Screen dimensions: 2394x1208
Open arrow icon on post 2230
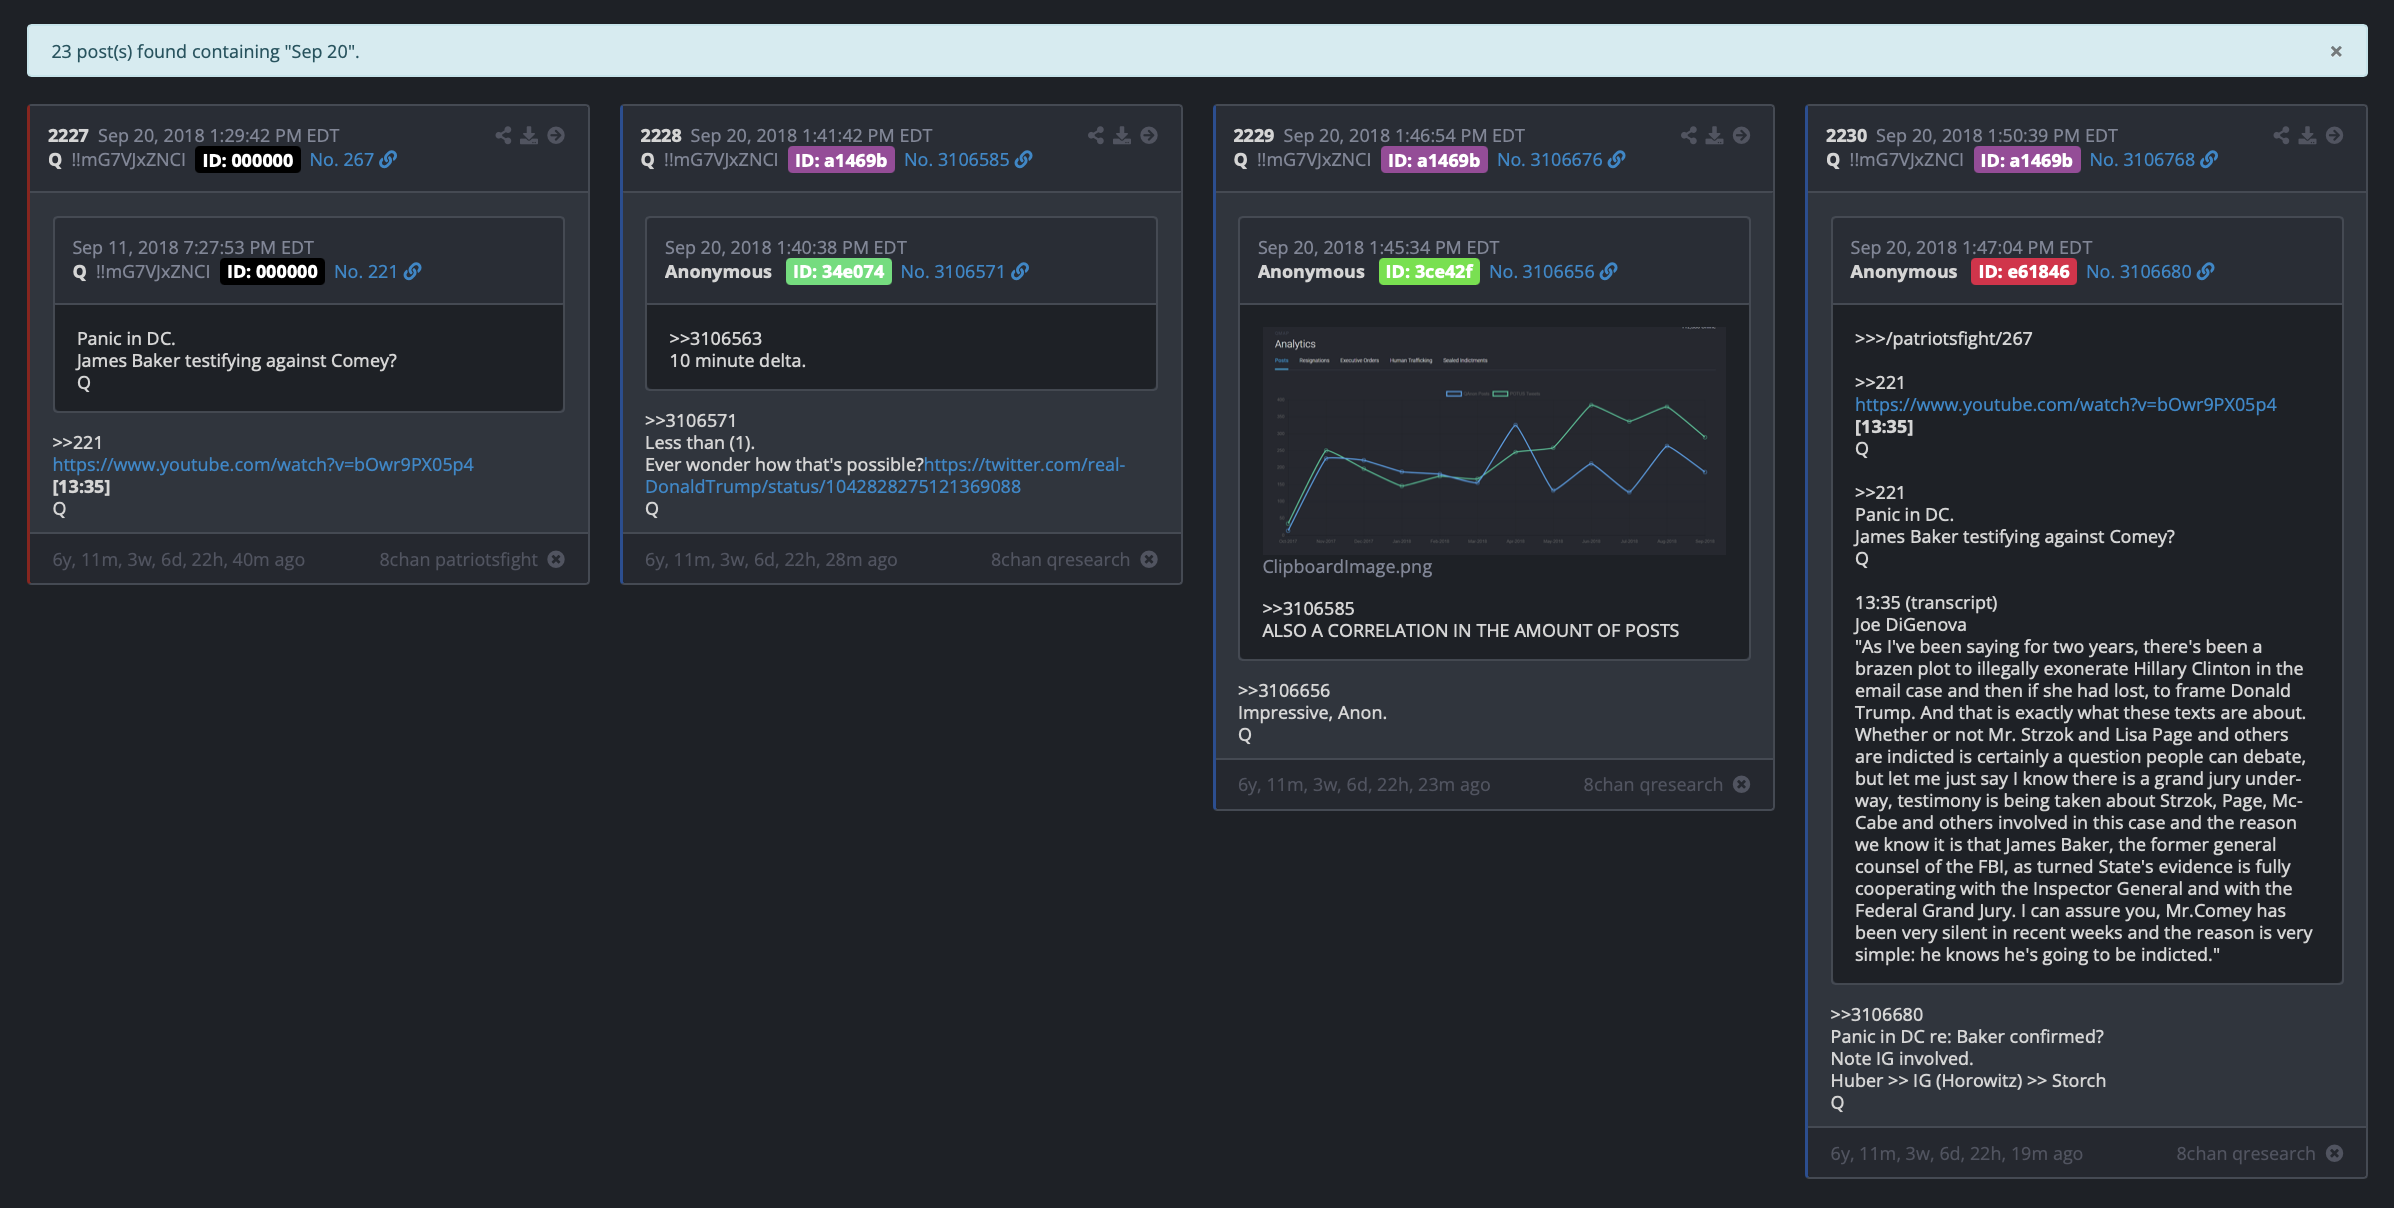coord(2334,135)
